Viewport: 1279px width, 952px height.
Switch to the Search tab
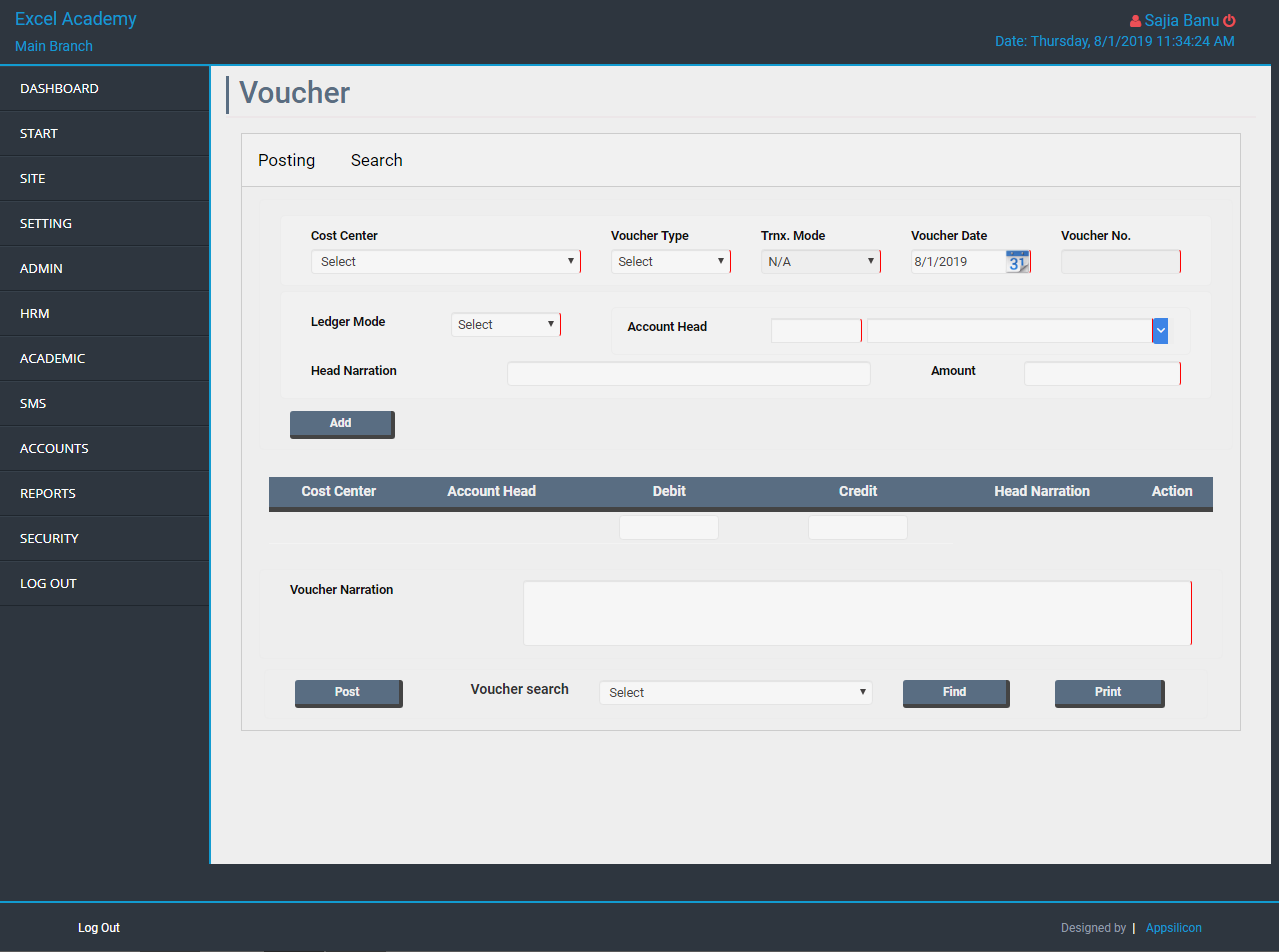pos(376,161)
